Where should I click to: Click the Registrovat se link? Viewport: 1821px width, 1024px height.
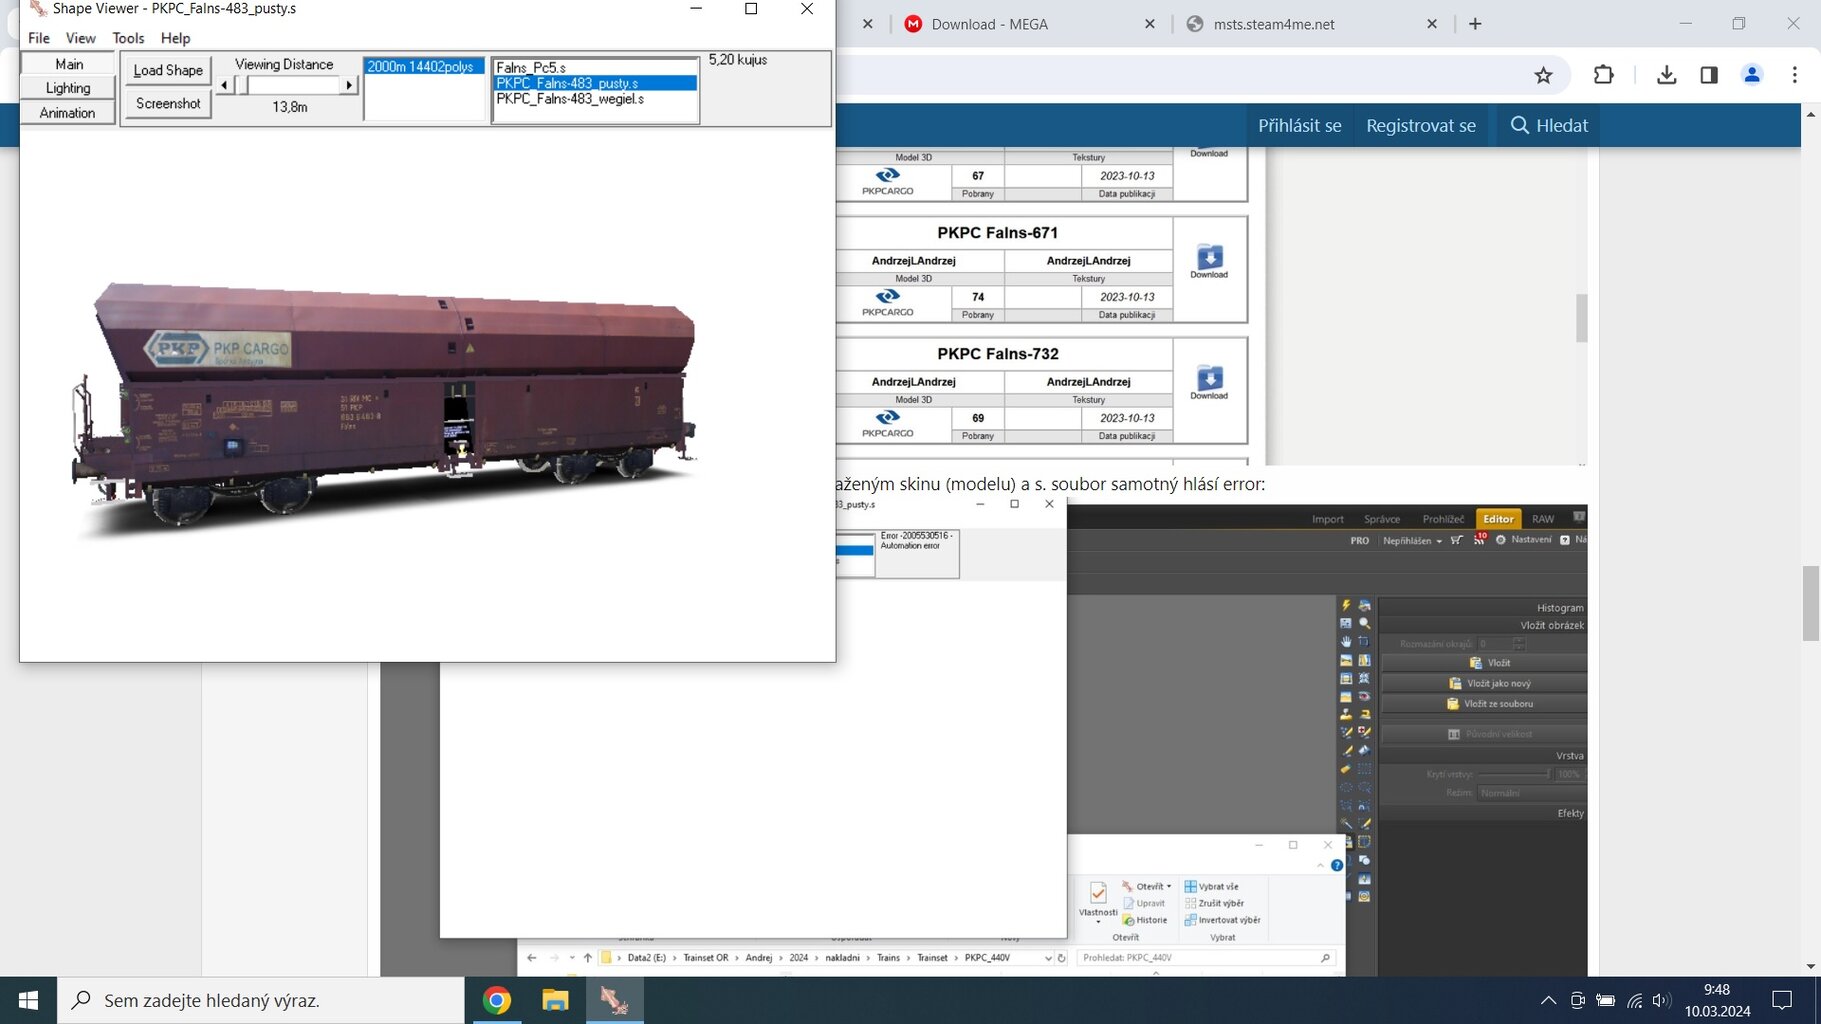[x=1420, y=125]
